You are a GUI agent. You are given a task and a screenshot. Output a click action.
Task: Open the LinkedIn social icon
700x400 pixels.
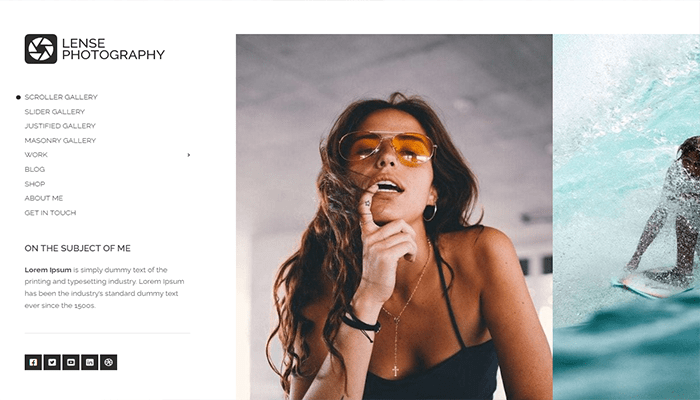point(89,362)
